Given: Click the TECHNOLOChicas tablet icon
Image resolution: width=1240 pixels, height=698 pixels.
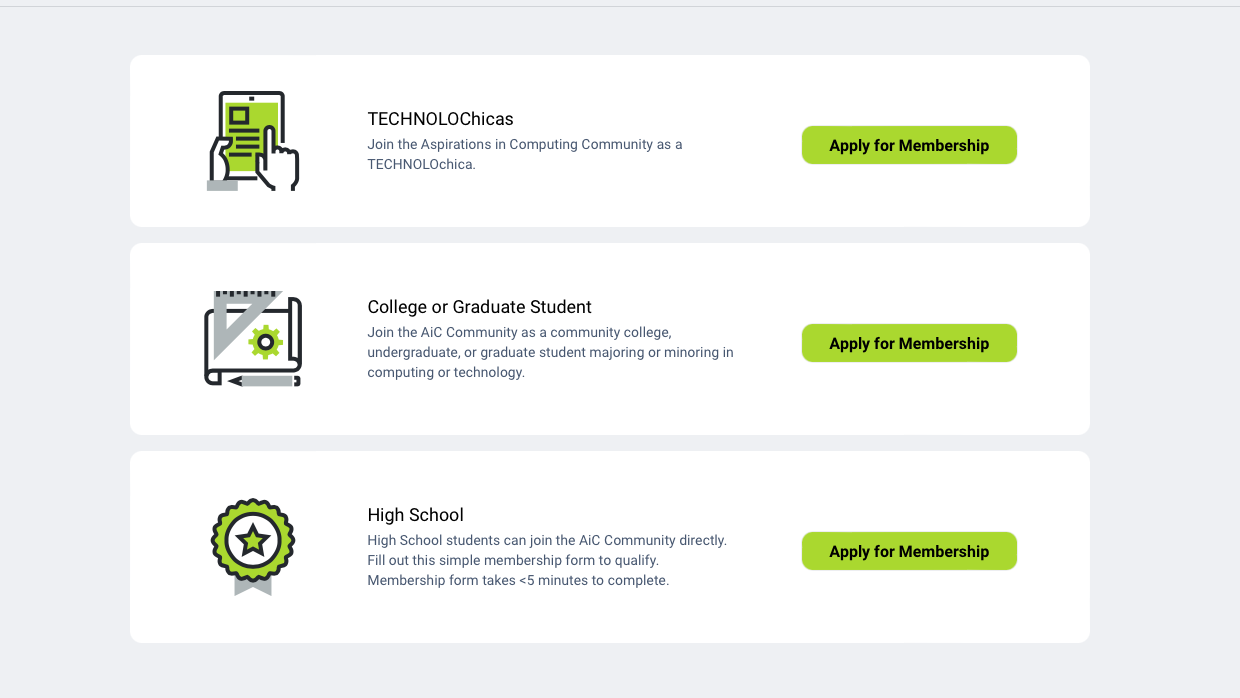Looking at the screenshot, I should (x=253, y=141).
